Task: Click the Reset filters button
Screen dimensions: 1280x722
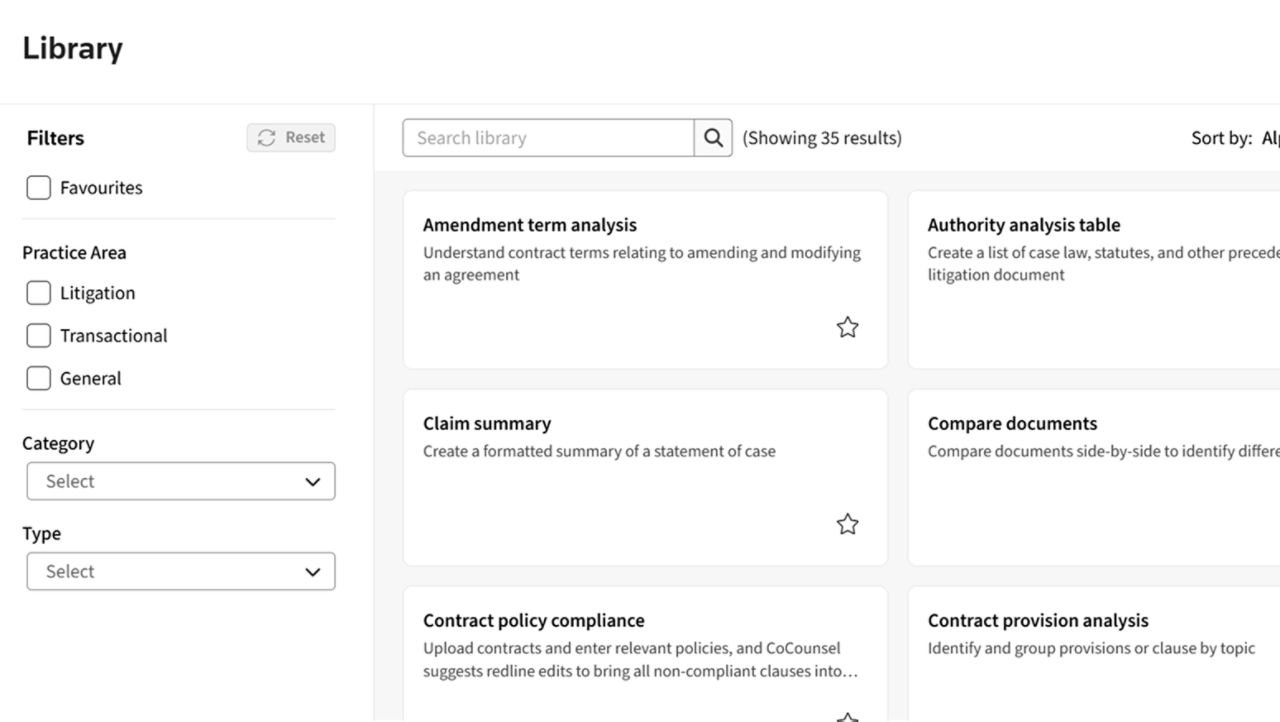Action: point(291,138)
